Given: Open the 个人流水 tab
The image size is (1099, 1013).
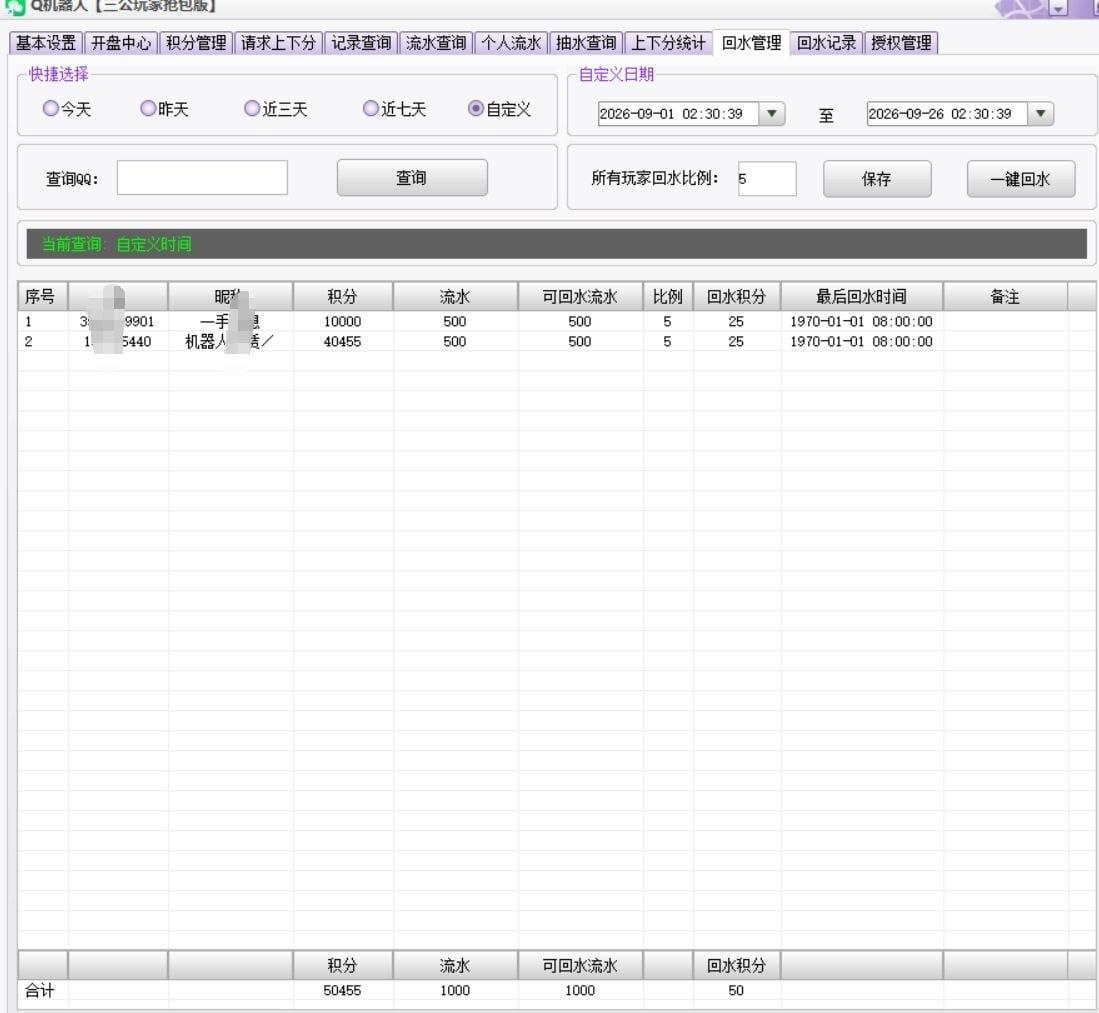Looking at the screenshot, I should (x=511, y=43).
